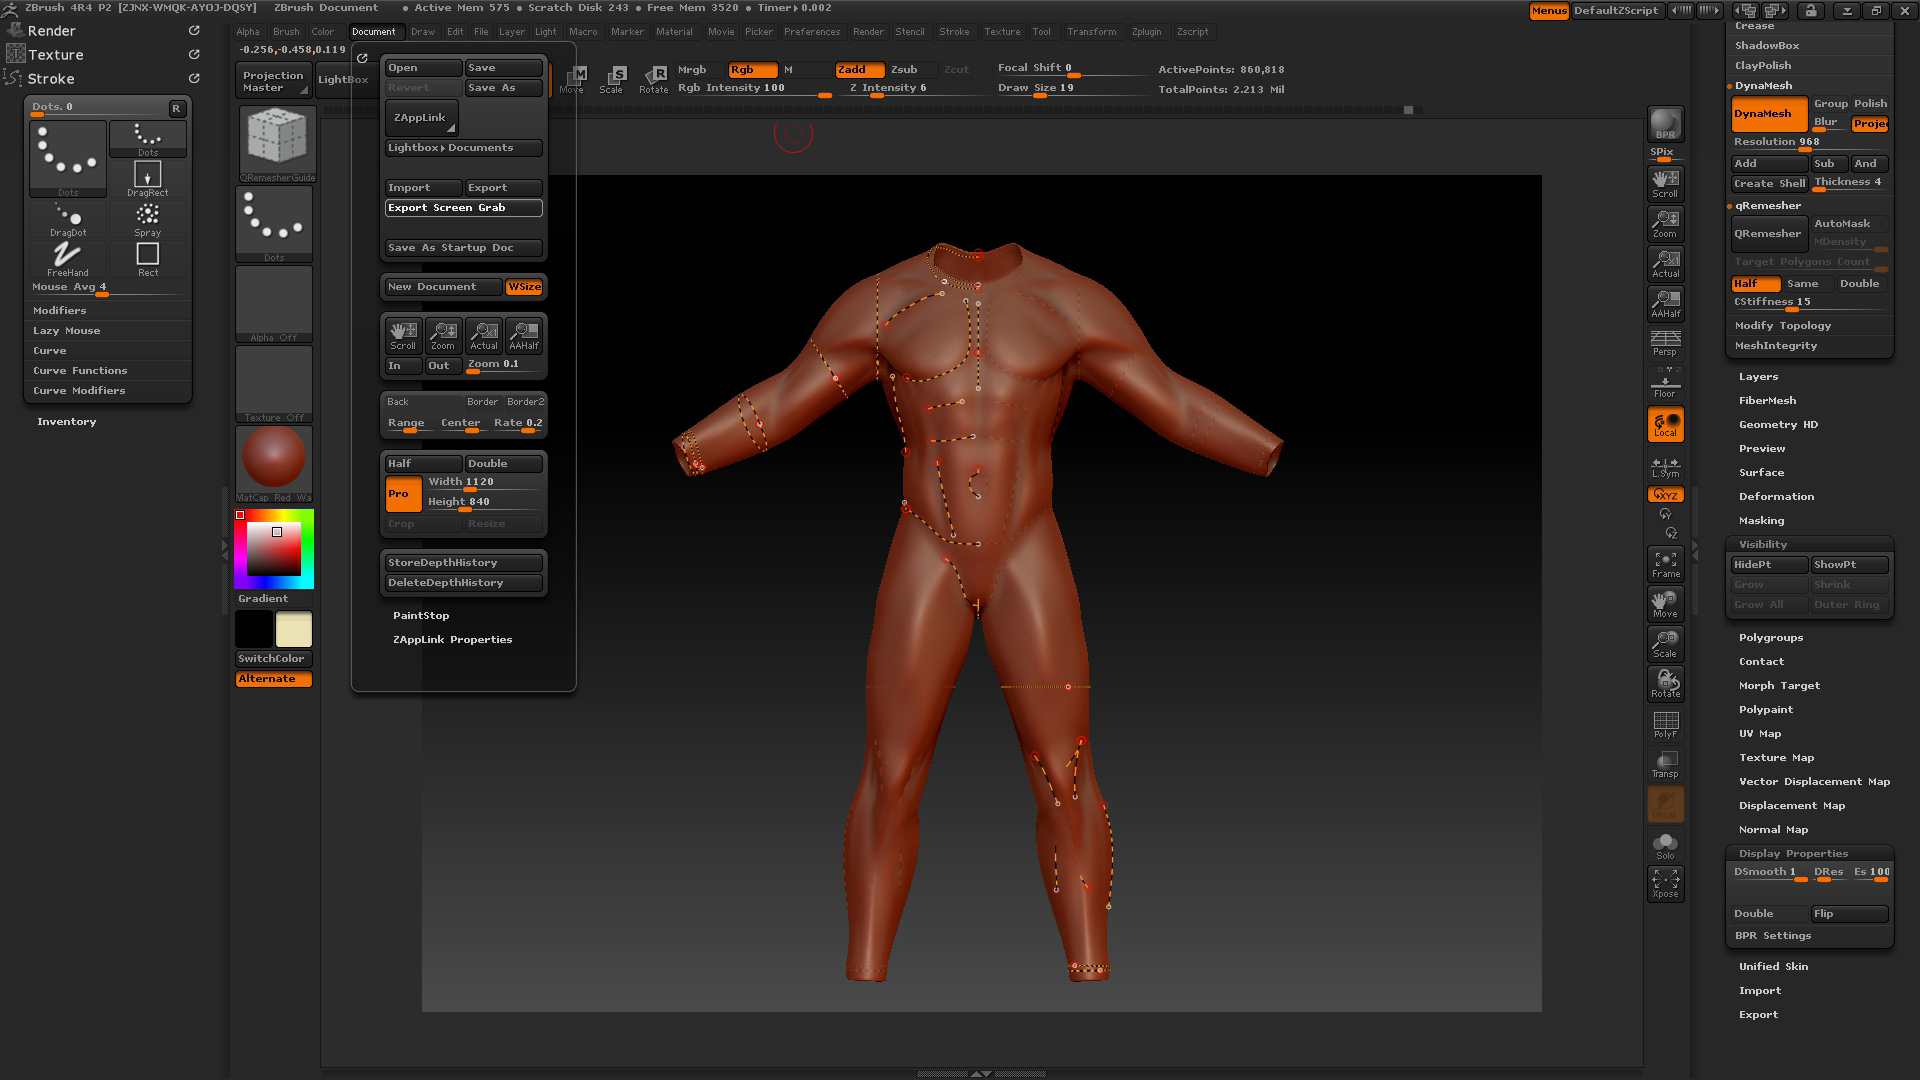Screen dimensions: 1920x1080
Task: Click the Export Screen Grab button
Action: pos(463,207)
